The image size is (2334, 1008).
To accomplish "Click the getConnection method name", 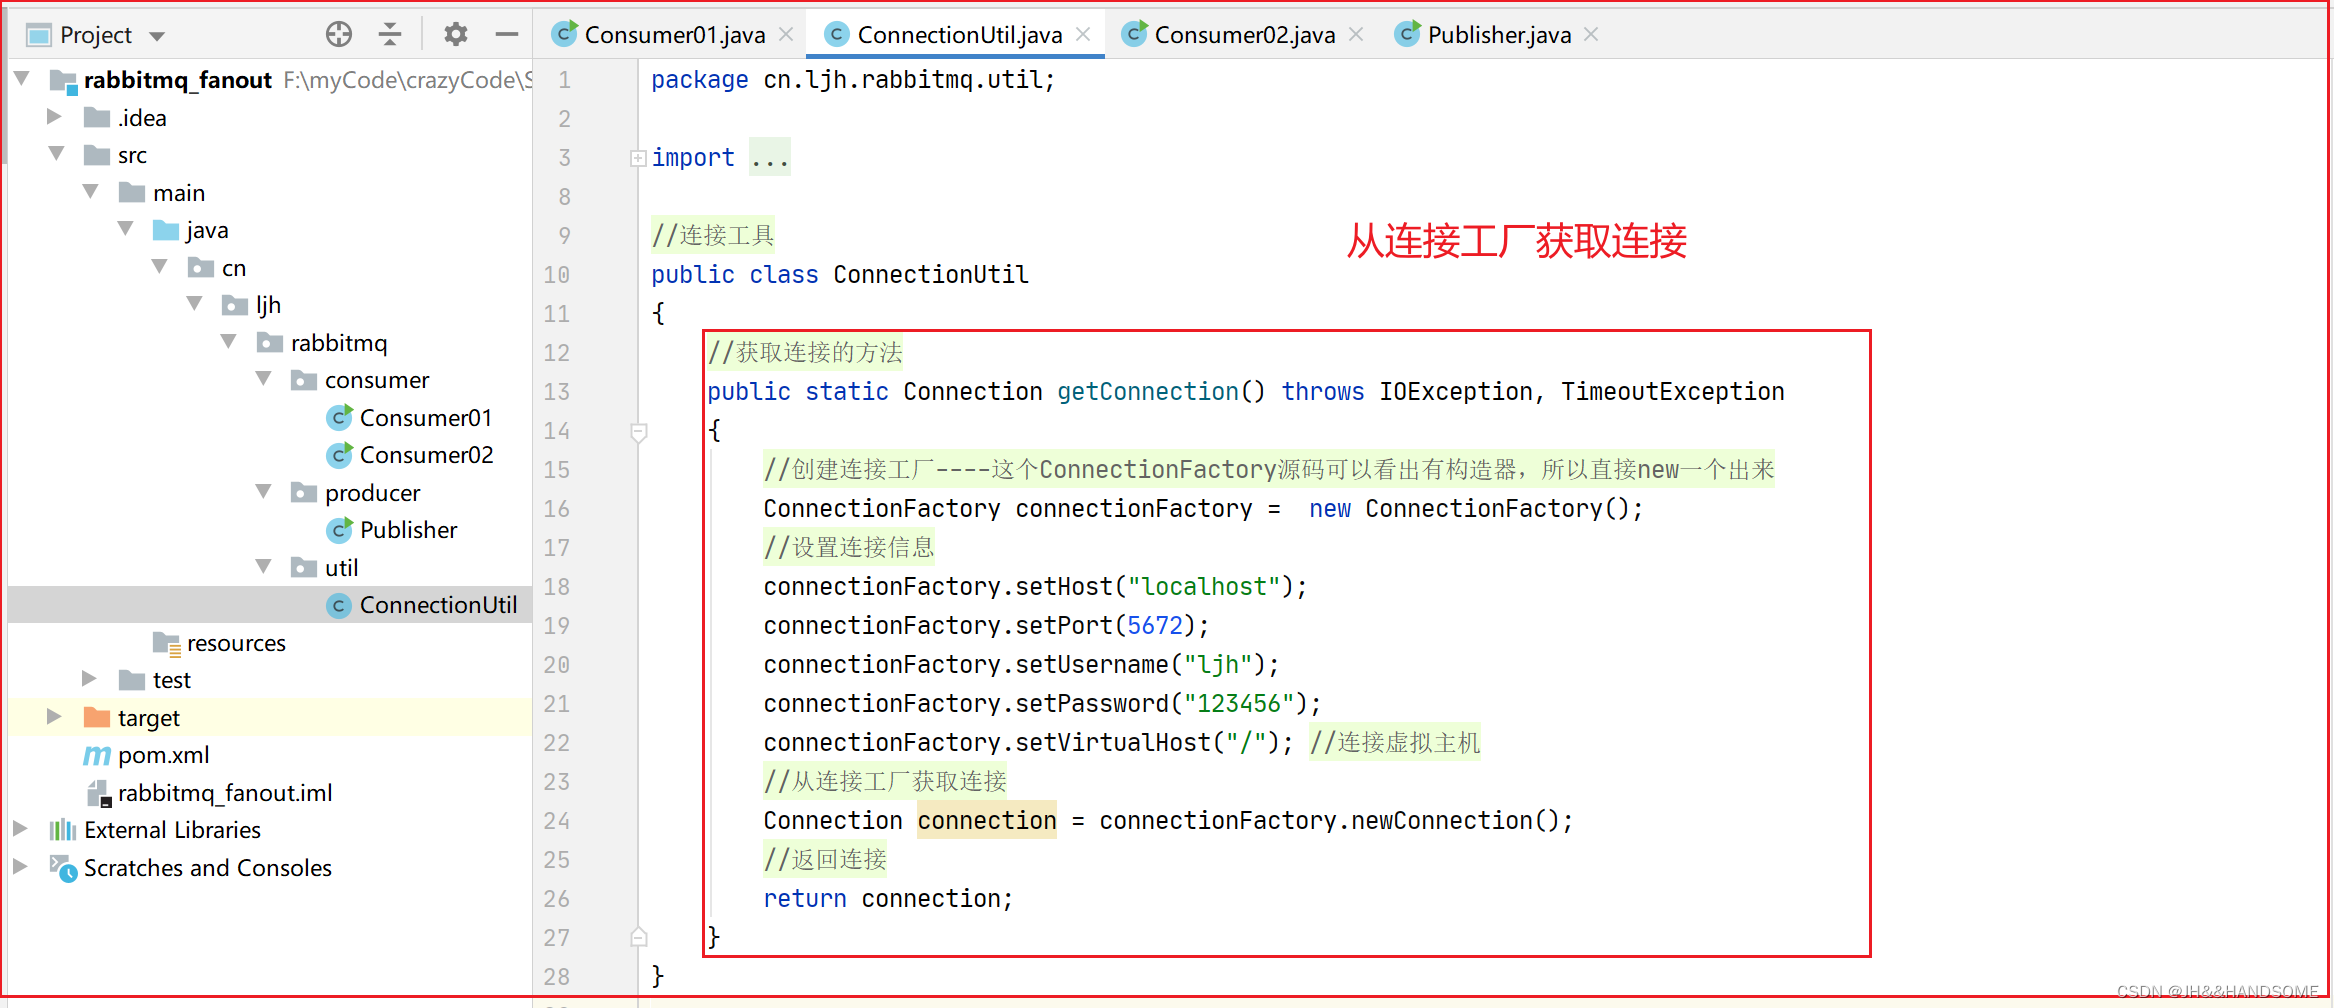I will point(1147,391).
